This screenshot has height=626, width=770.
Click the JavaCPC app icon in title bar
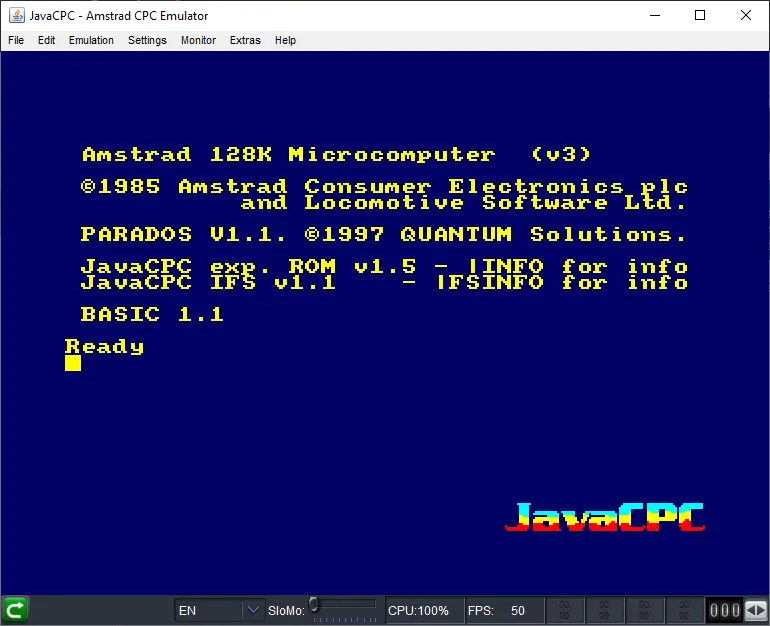coord(16,16)
